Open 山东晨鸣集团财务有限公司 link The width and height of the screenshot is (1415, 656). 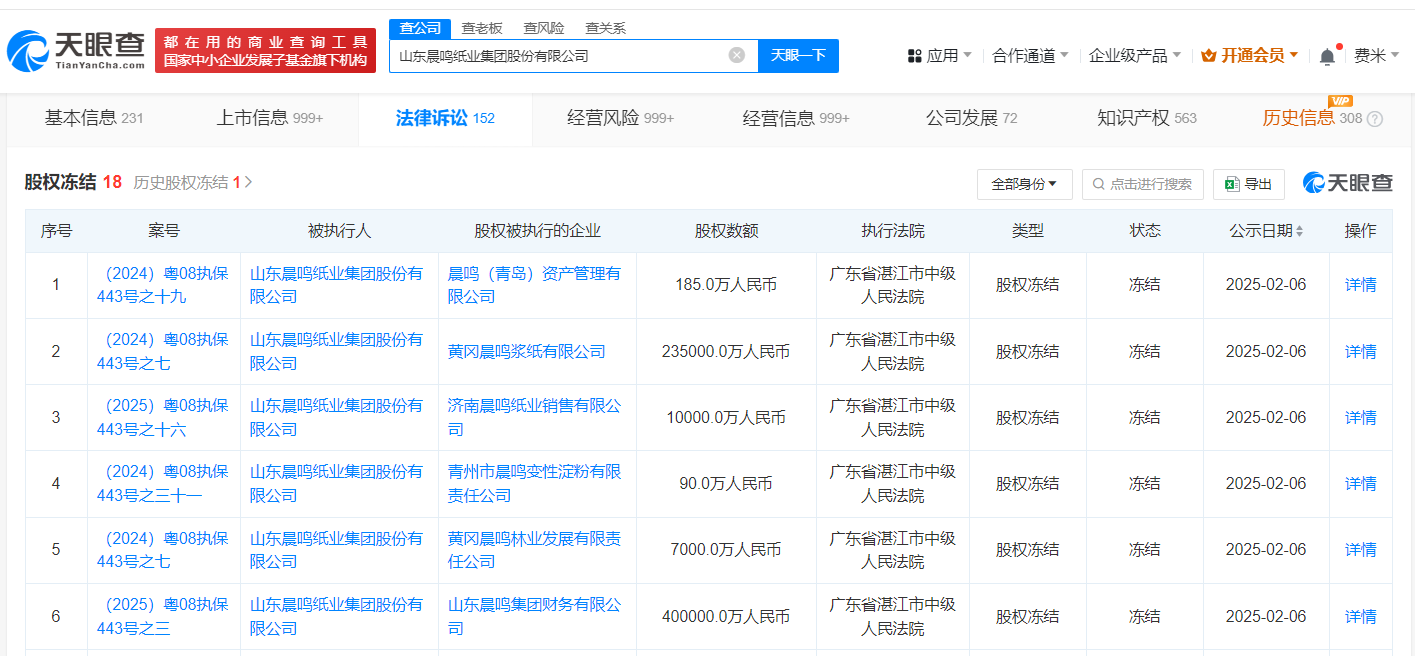click(535, 616)
